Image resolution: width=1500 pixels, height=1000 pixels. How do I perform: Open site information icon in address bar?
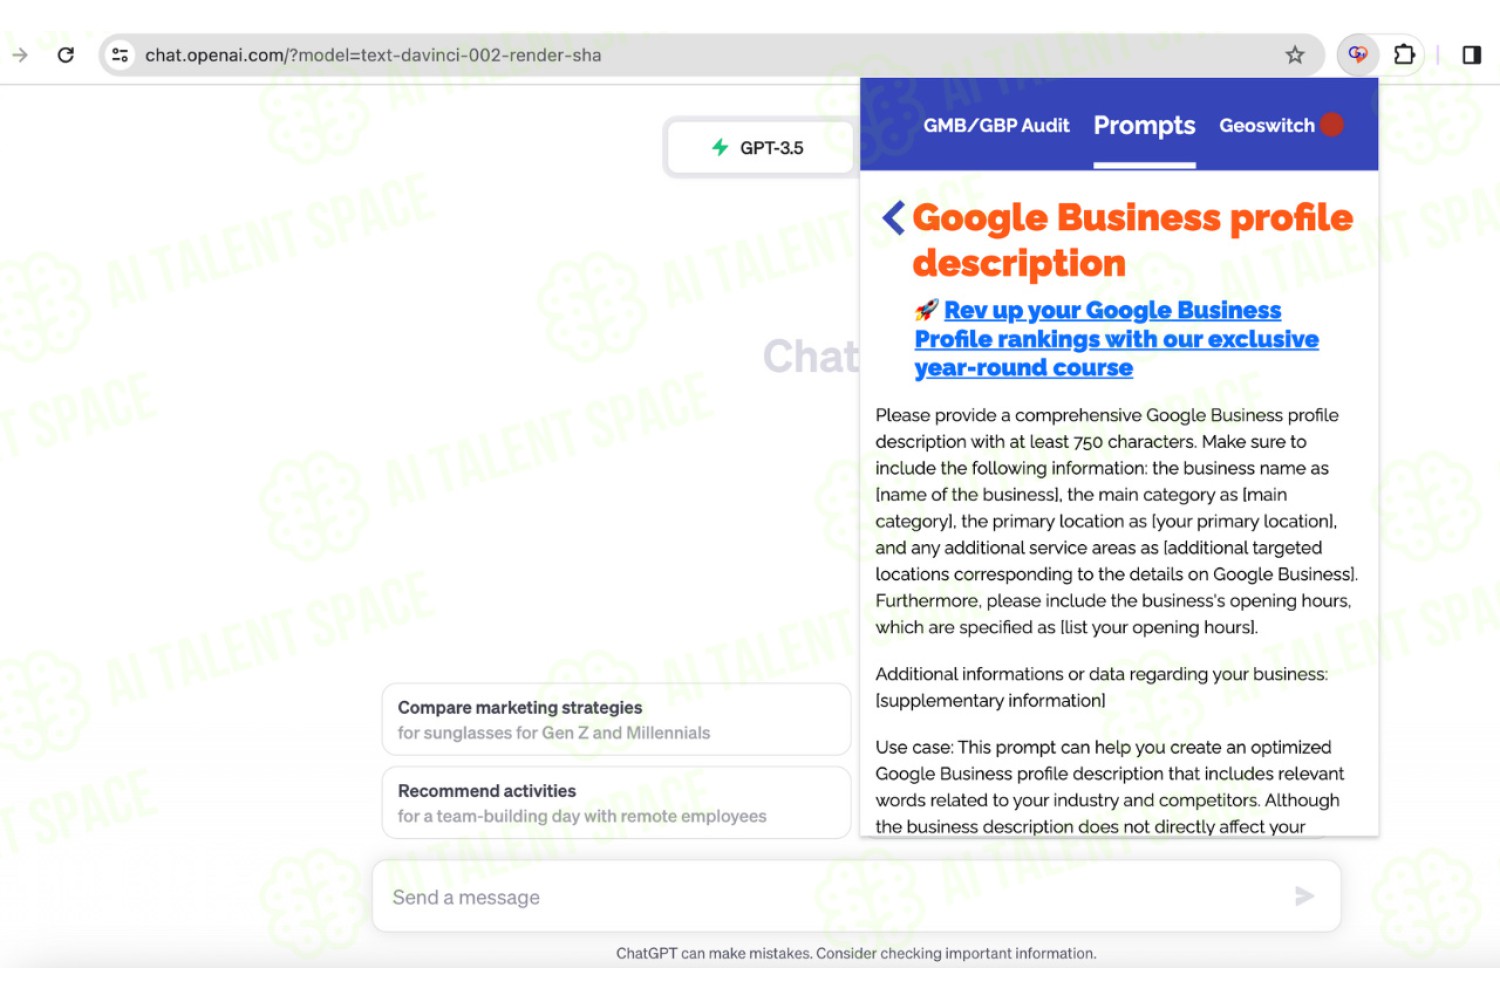pos(120,55)
